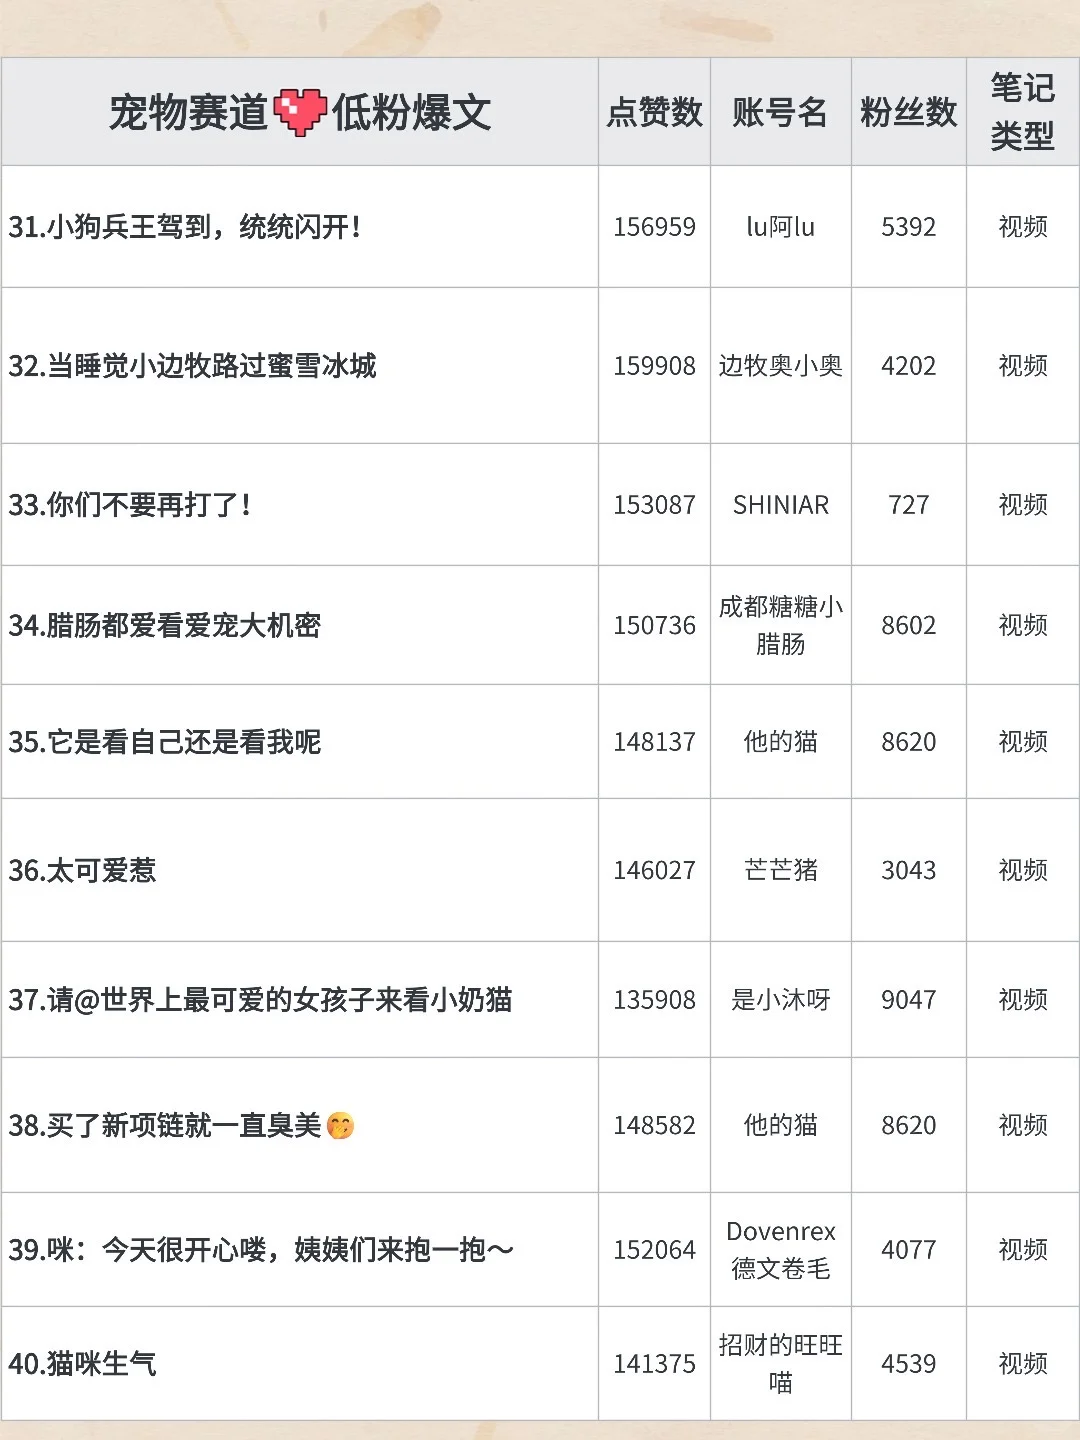Click the account 边牧奥小奥
Image resolution: width=1080 pixels, height=1440 pixels.
point(781,367)
